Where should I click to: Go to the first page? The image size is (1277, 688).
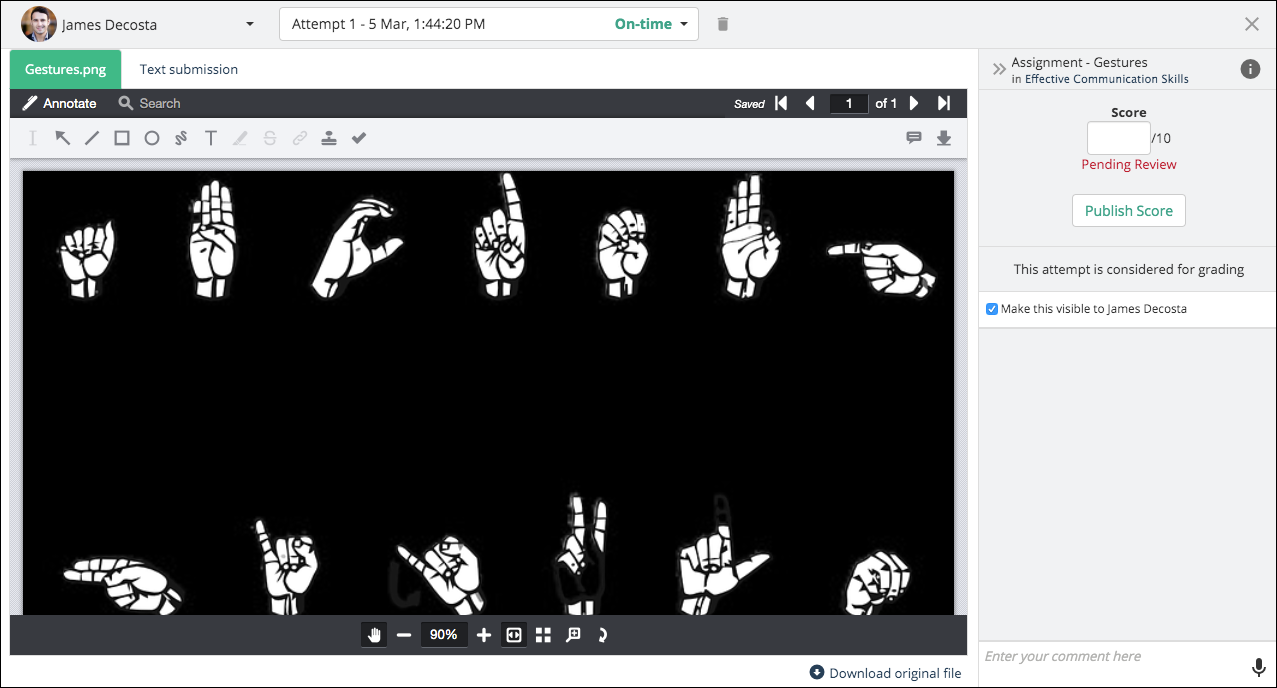(x=782, y=103)
